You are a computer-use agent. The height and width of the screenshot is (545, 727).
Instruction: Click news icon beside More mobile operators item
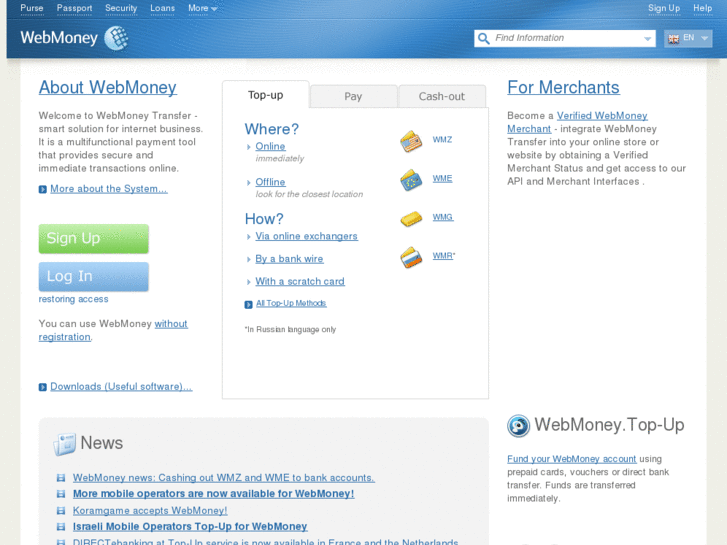pos(61,494)
